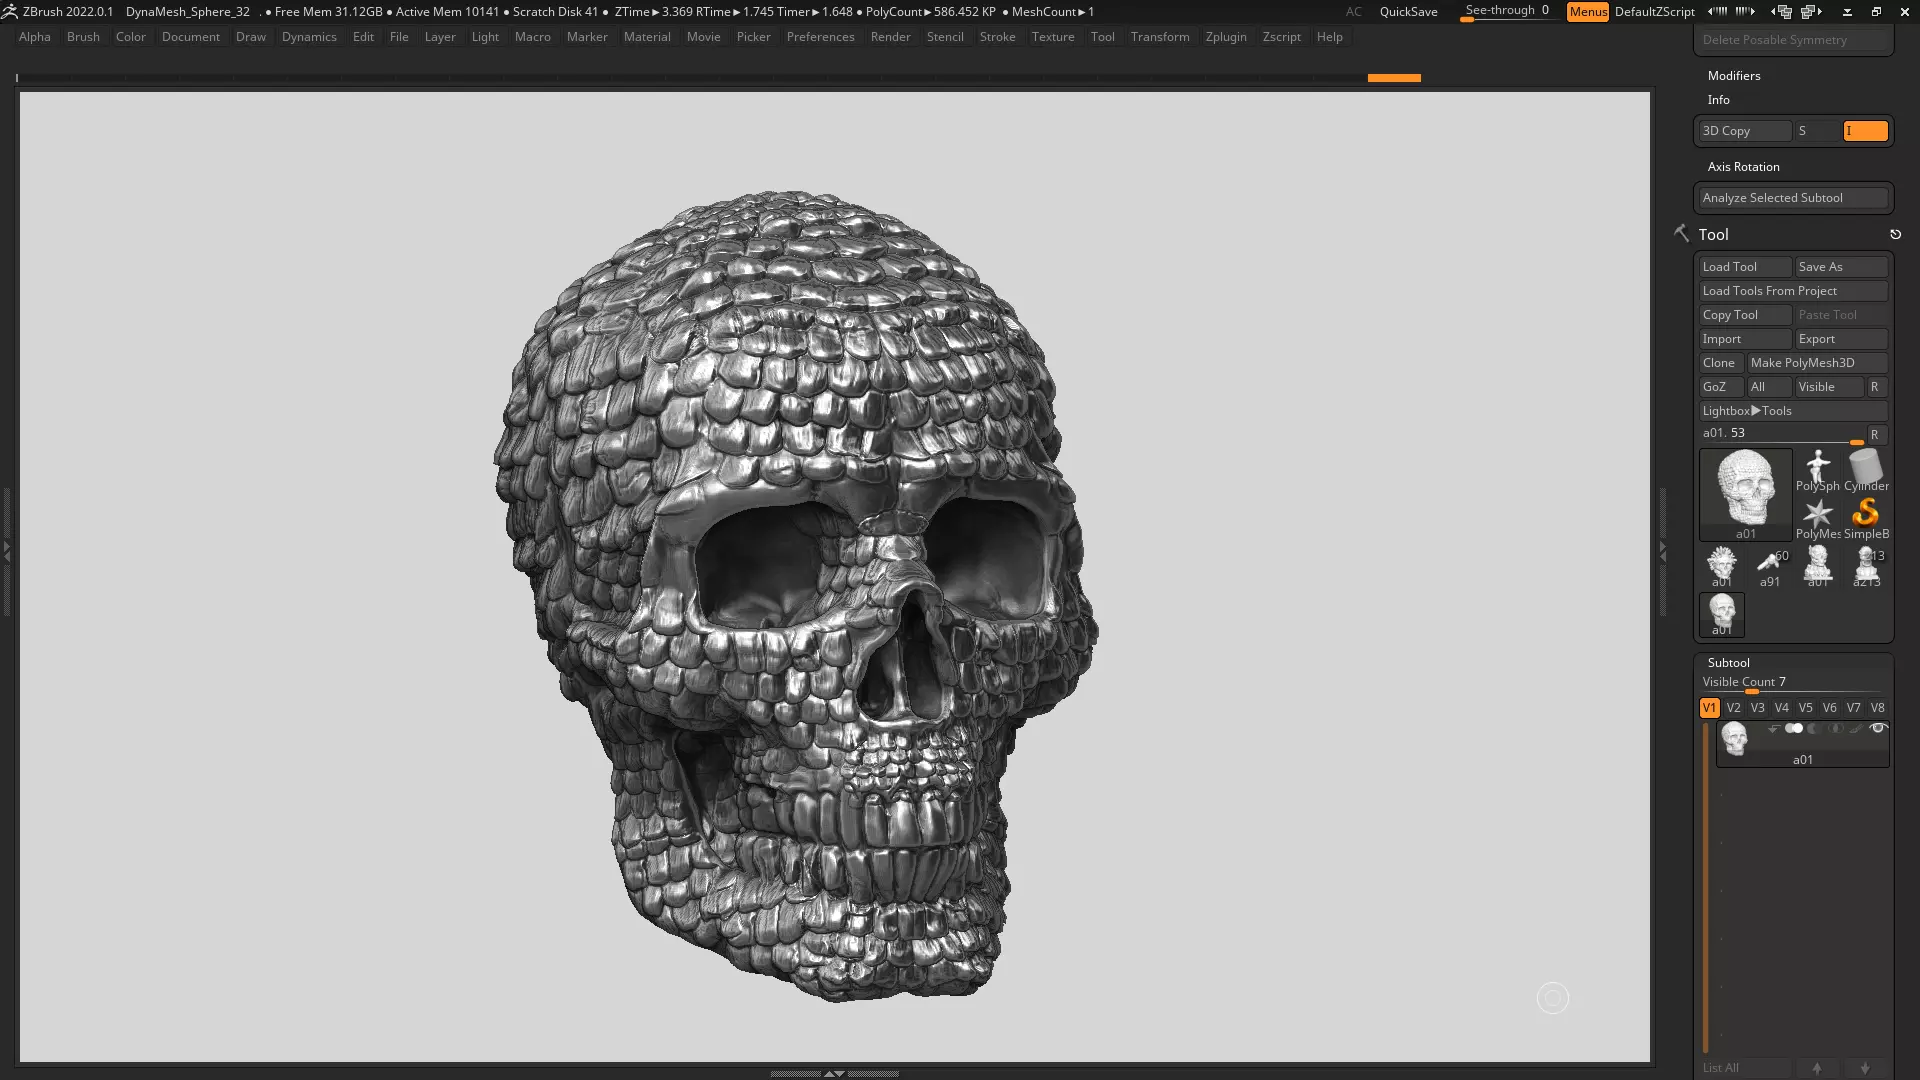1920x1080 pixels.
Task: Collapse the Subtool section header
Action: (1728, 663)
